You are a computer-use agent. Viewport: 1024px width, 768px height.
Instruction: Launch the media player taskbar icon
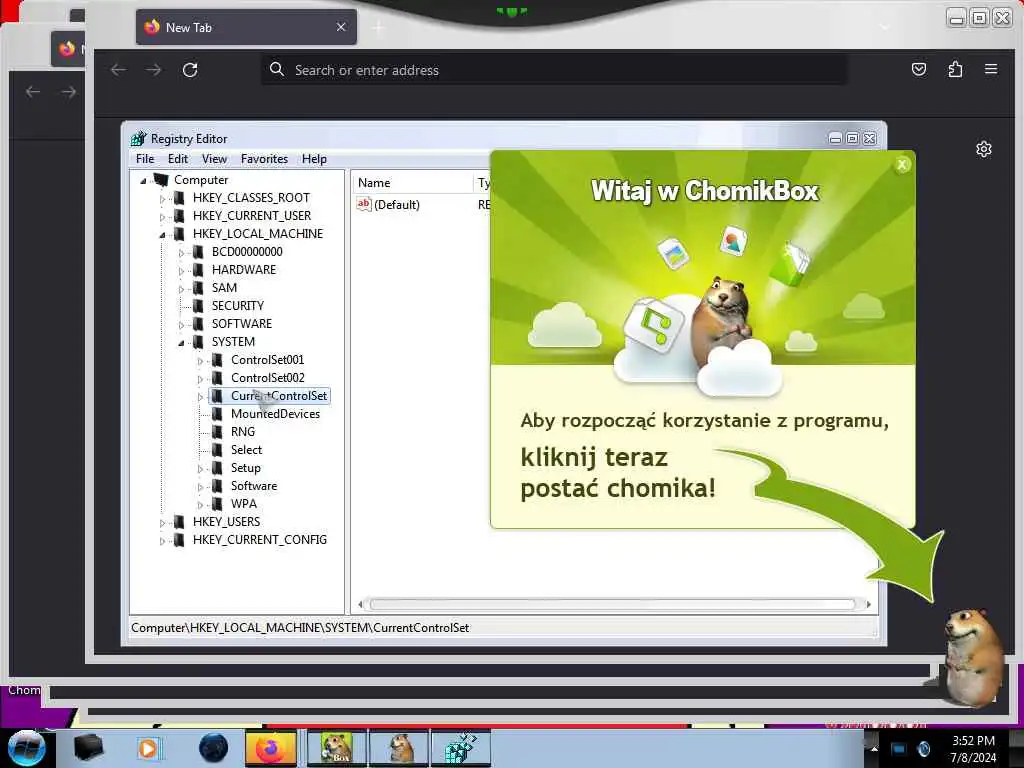tap(148, 748)
